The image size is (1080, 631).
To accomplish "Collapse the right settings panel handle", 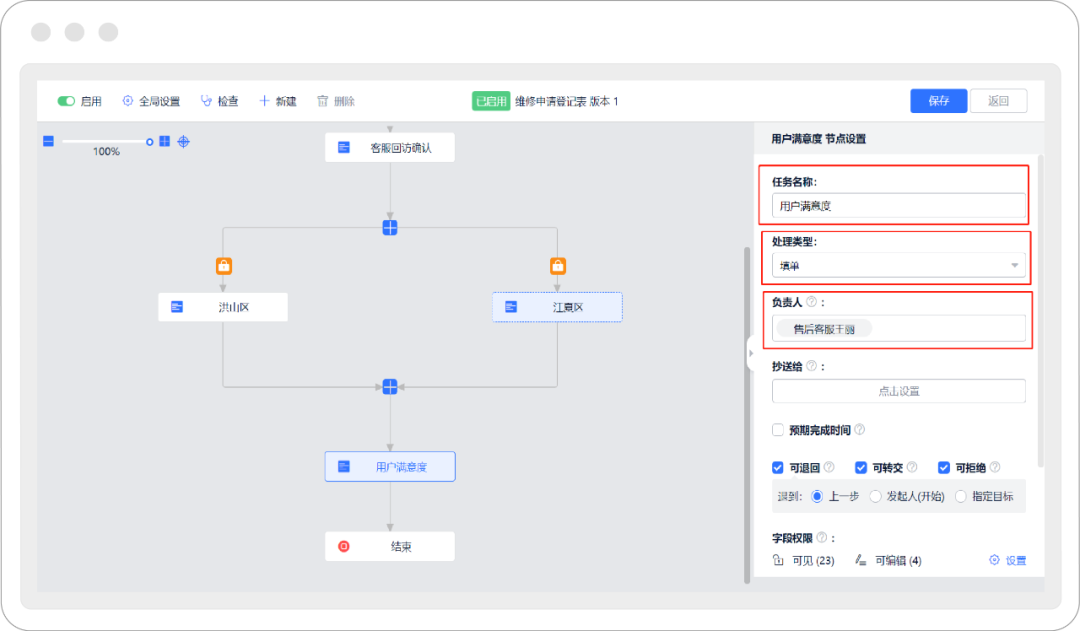I will point(750,353).
